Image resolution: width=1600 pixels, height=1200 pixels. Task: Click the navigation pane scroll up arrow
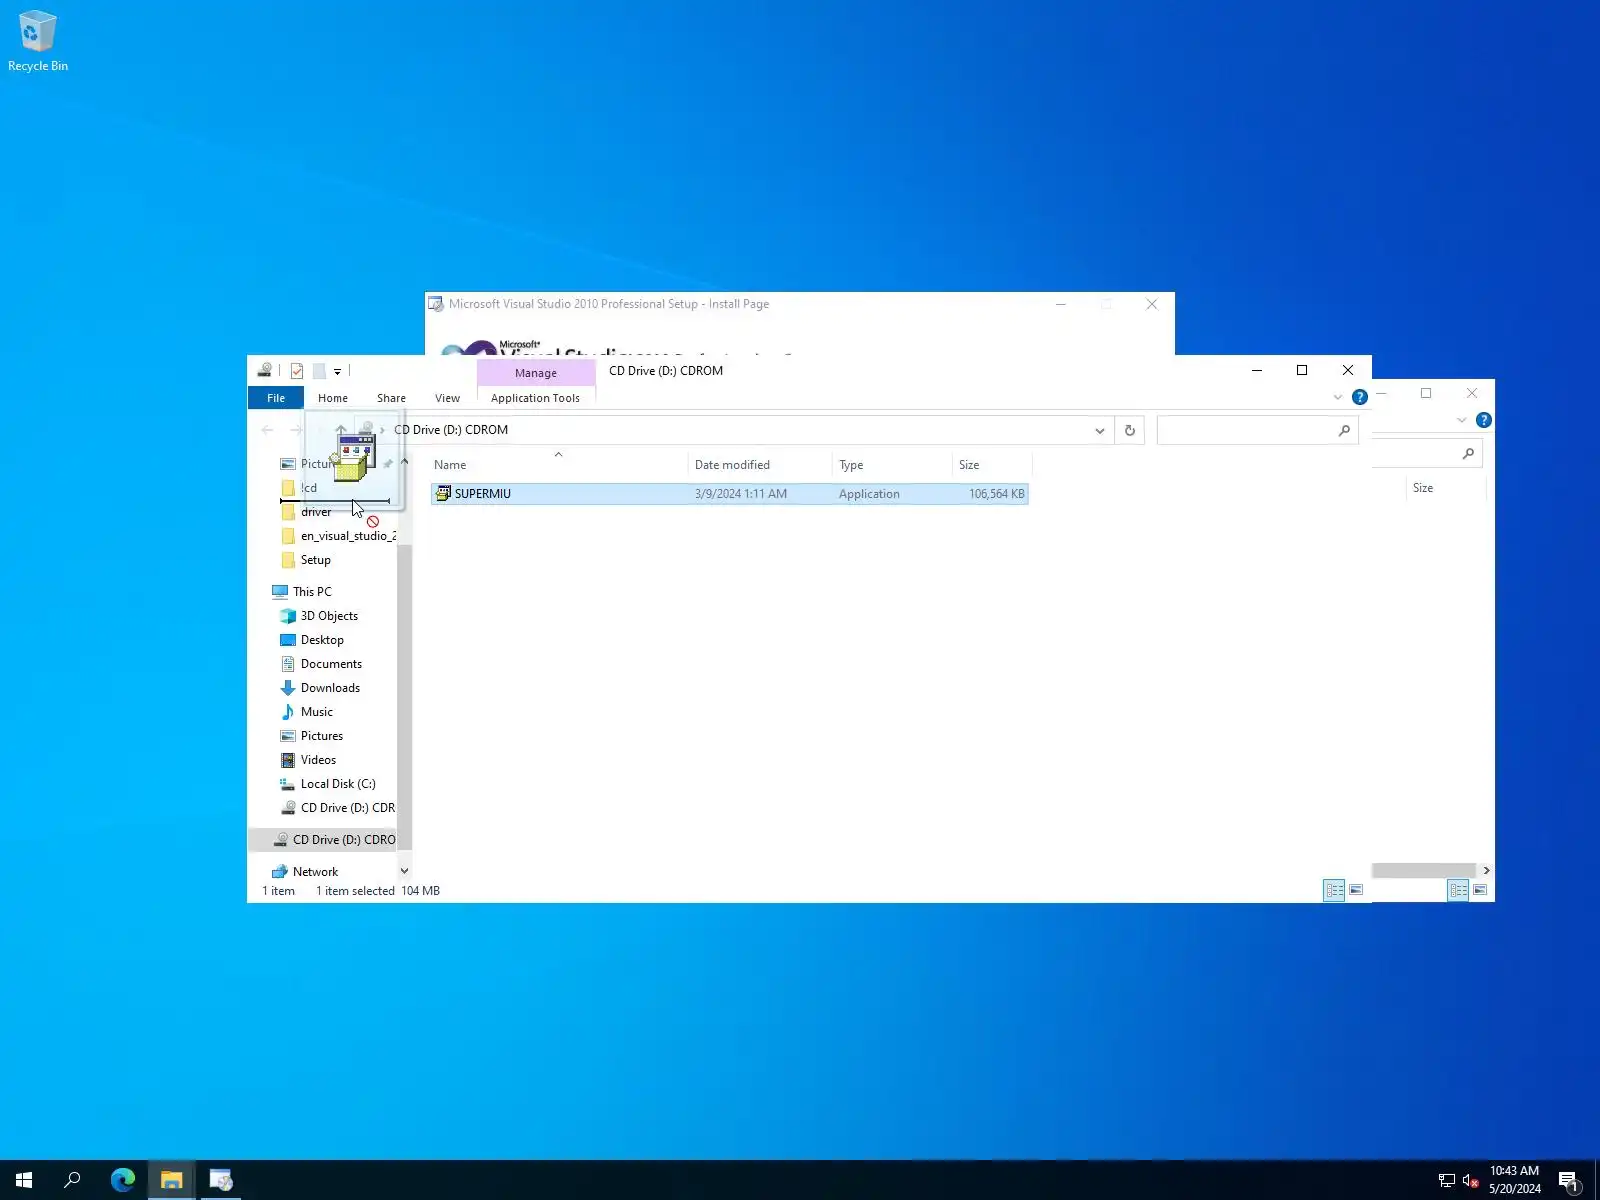click(404, 462)
